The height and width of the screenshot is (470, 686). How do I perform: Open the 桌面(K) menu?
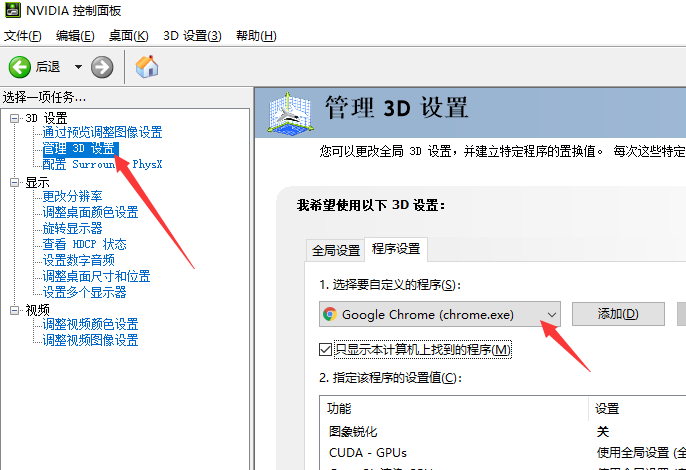tap(129, 36)
